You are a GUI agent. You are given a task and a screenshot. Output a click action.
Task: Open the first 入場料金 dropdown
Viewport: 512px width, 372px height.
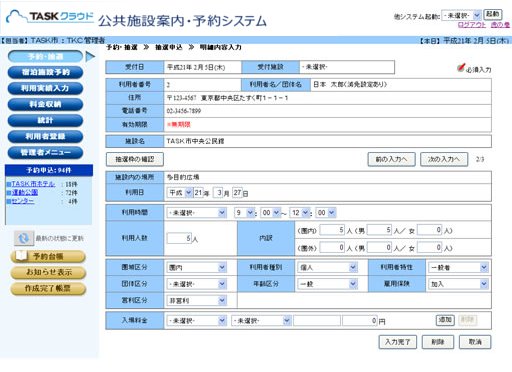click(196, 321)
